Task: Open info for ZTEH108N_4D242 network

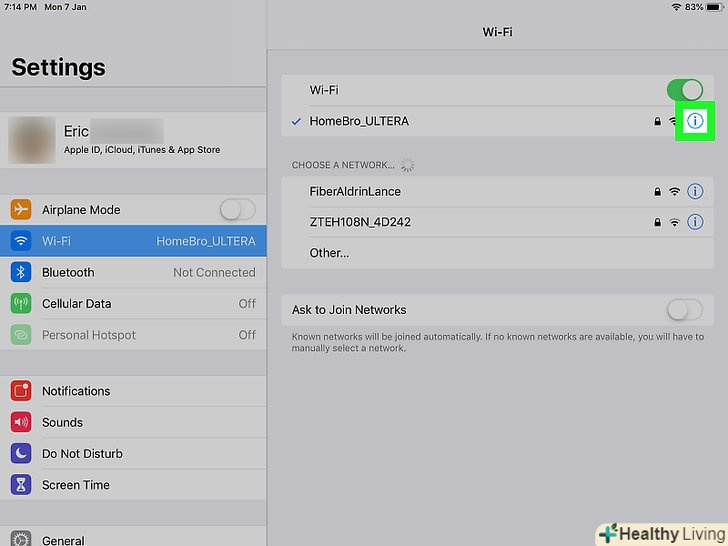Action: click(695, 222)
